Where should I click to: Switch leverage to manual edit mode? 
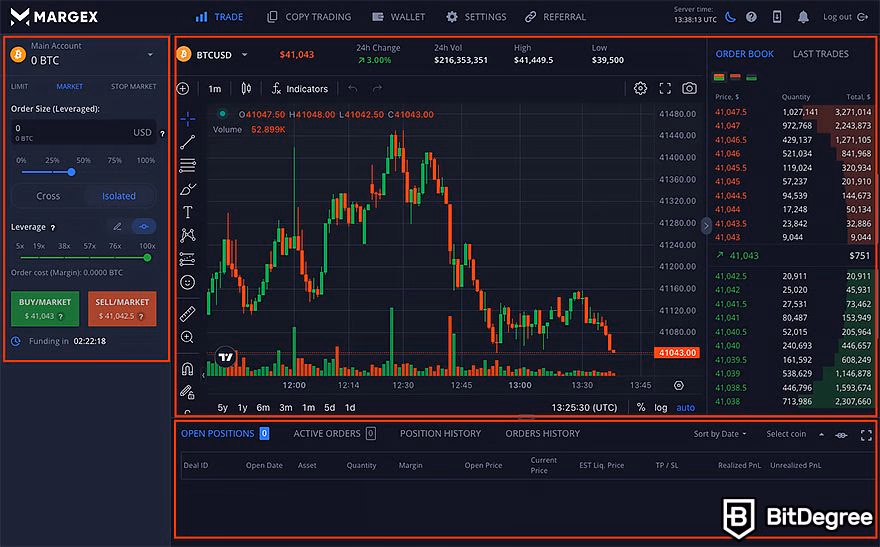(x=117, y=227)
